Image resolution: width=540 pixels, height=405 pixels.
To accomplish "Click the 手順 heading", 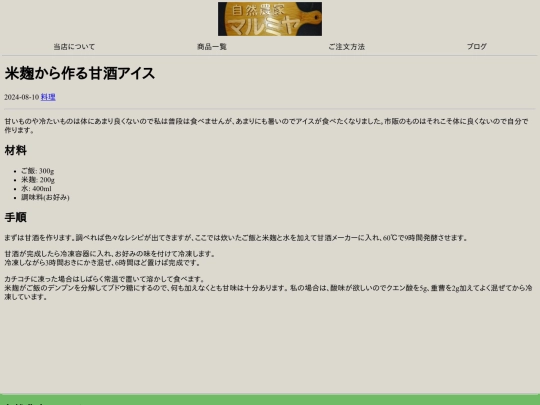I will tap(15, 217).
